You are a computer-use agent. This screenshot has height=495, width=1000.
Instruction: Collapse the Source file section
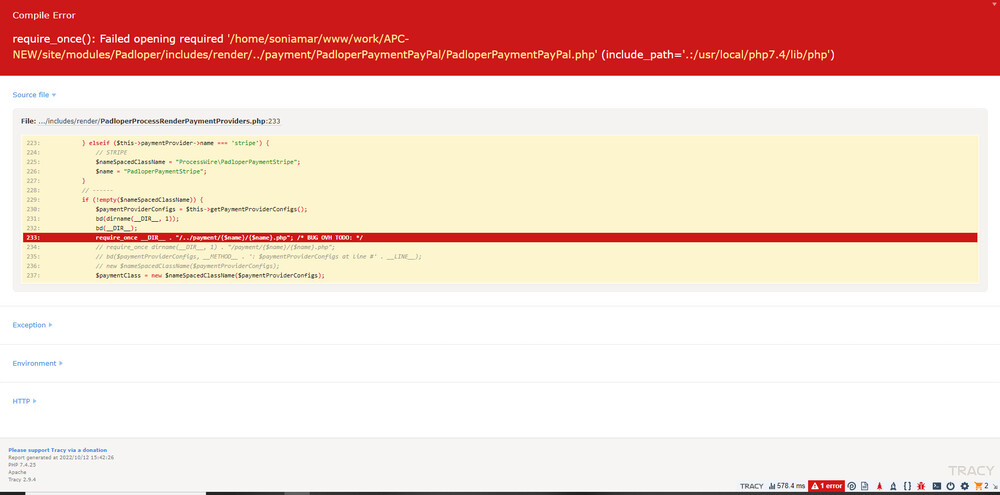(34, 95)
